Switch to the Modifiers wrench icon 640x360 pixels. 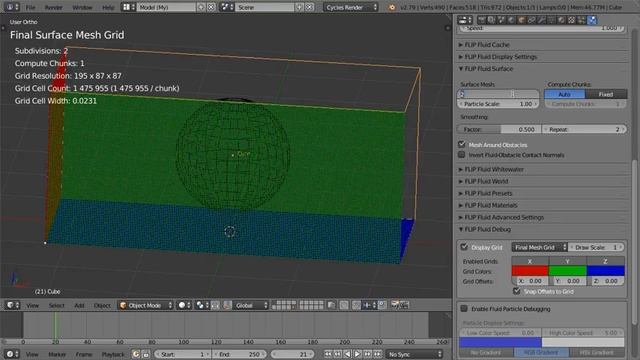542,20
